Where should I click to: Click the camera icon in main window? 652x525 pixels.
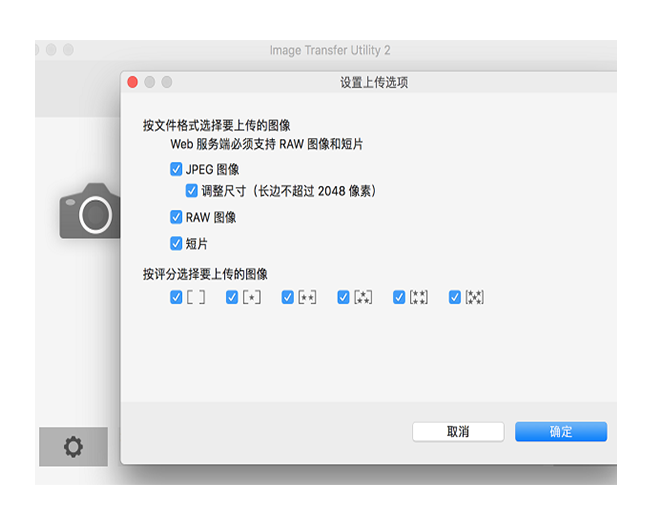click(x=90, y=211)
